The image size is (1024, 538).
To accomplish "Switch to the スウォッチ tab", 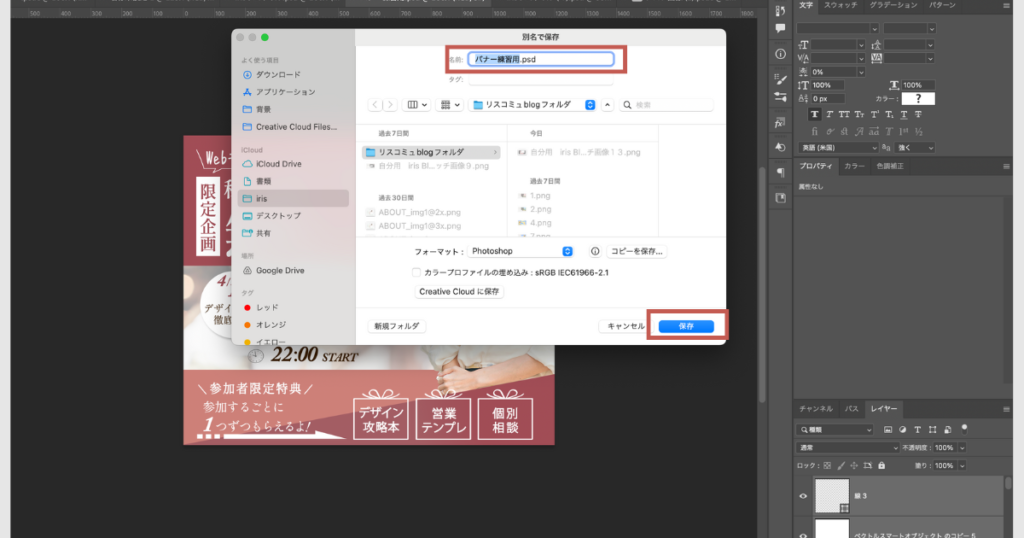I will pyautogui.click(x=840, y=5).
